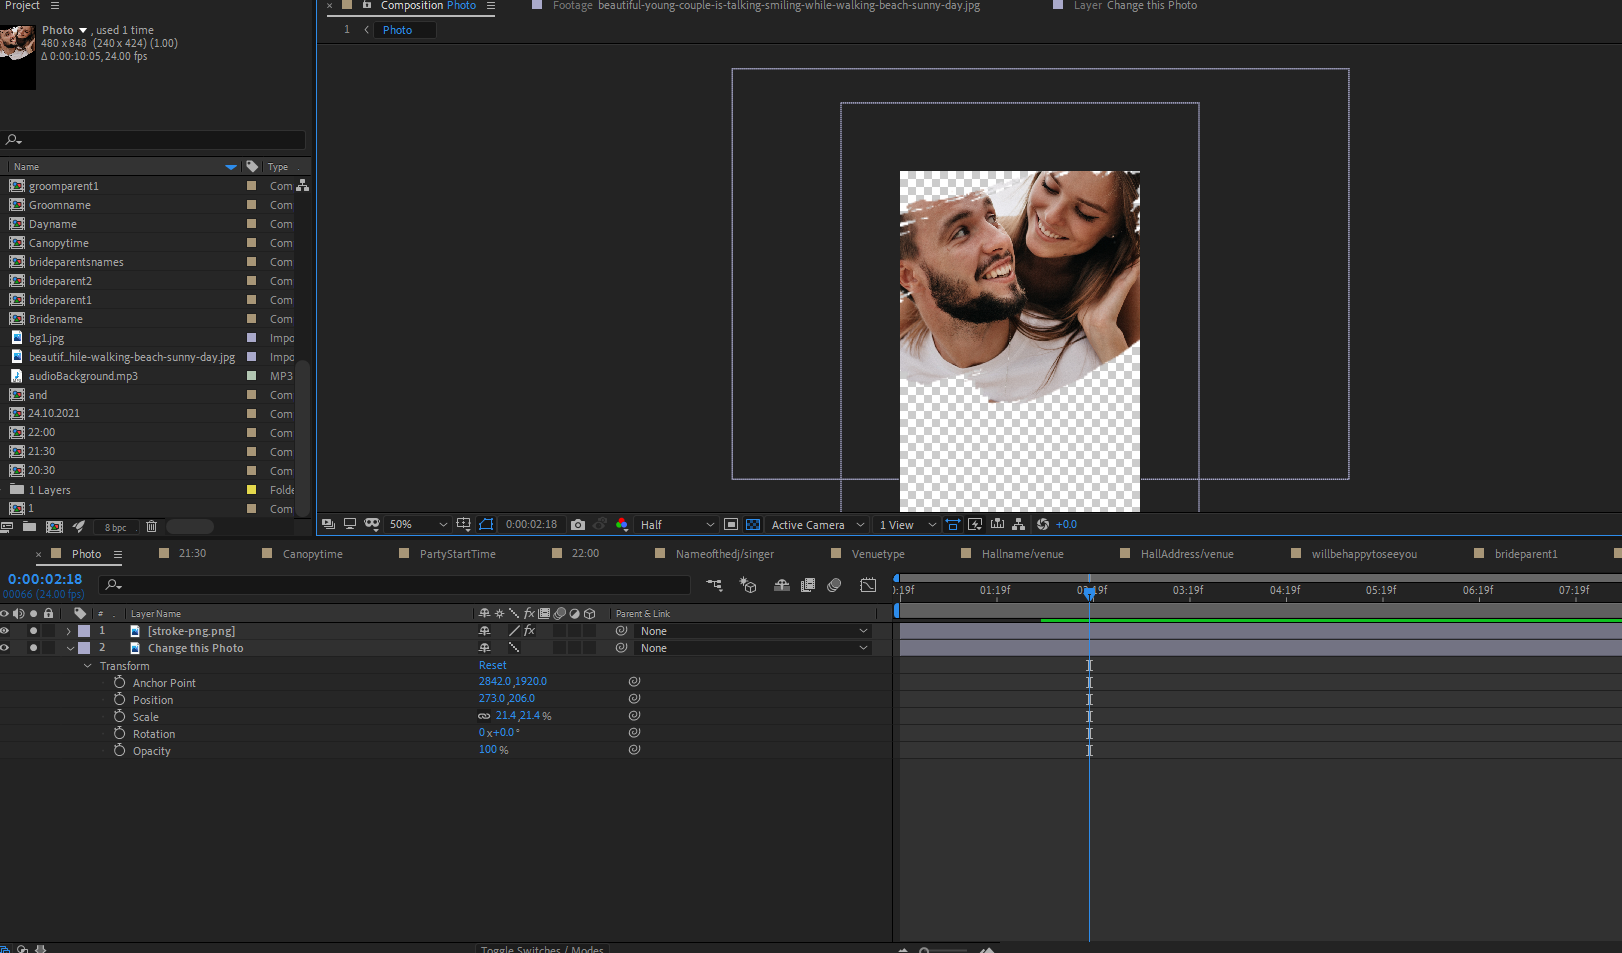The image size is (1622, 953).
Task: Open the Graph Editor in the timeline
Action: [868, 585]
